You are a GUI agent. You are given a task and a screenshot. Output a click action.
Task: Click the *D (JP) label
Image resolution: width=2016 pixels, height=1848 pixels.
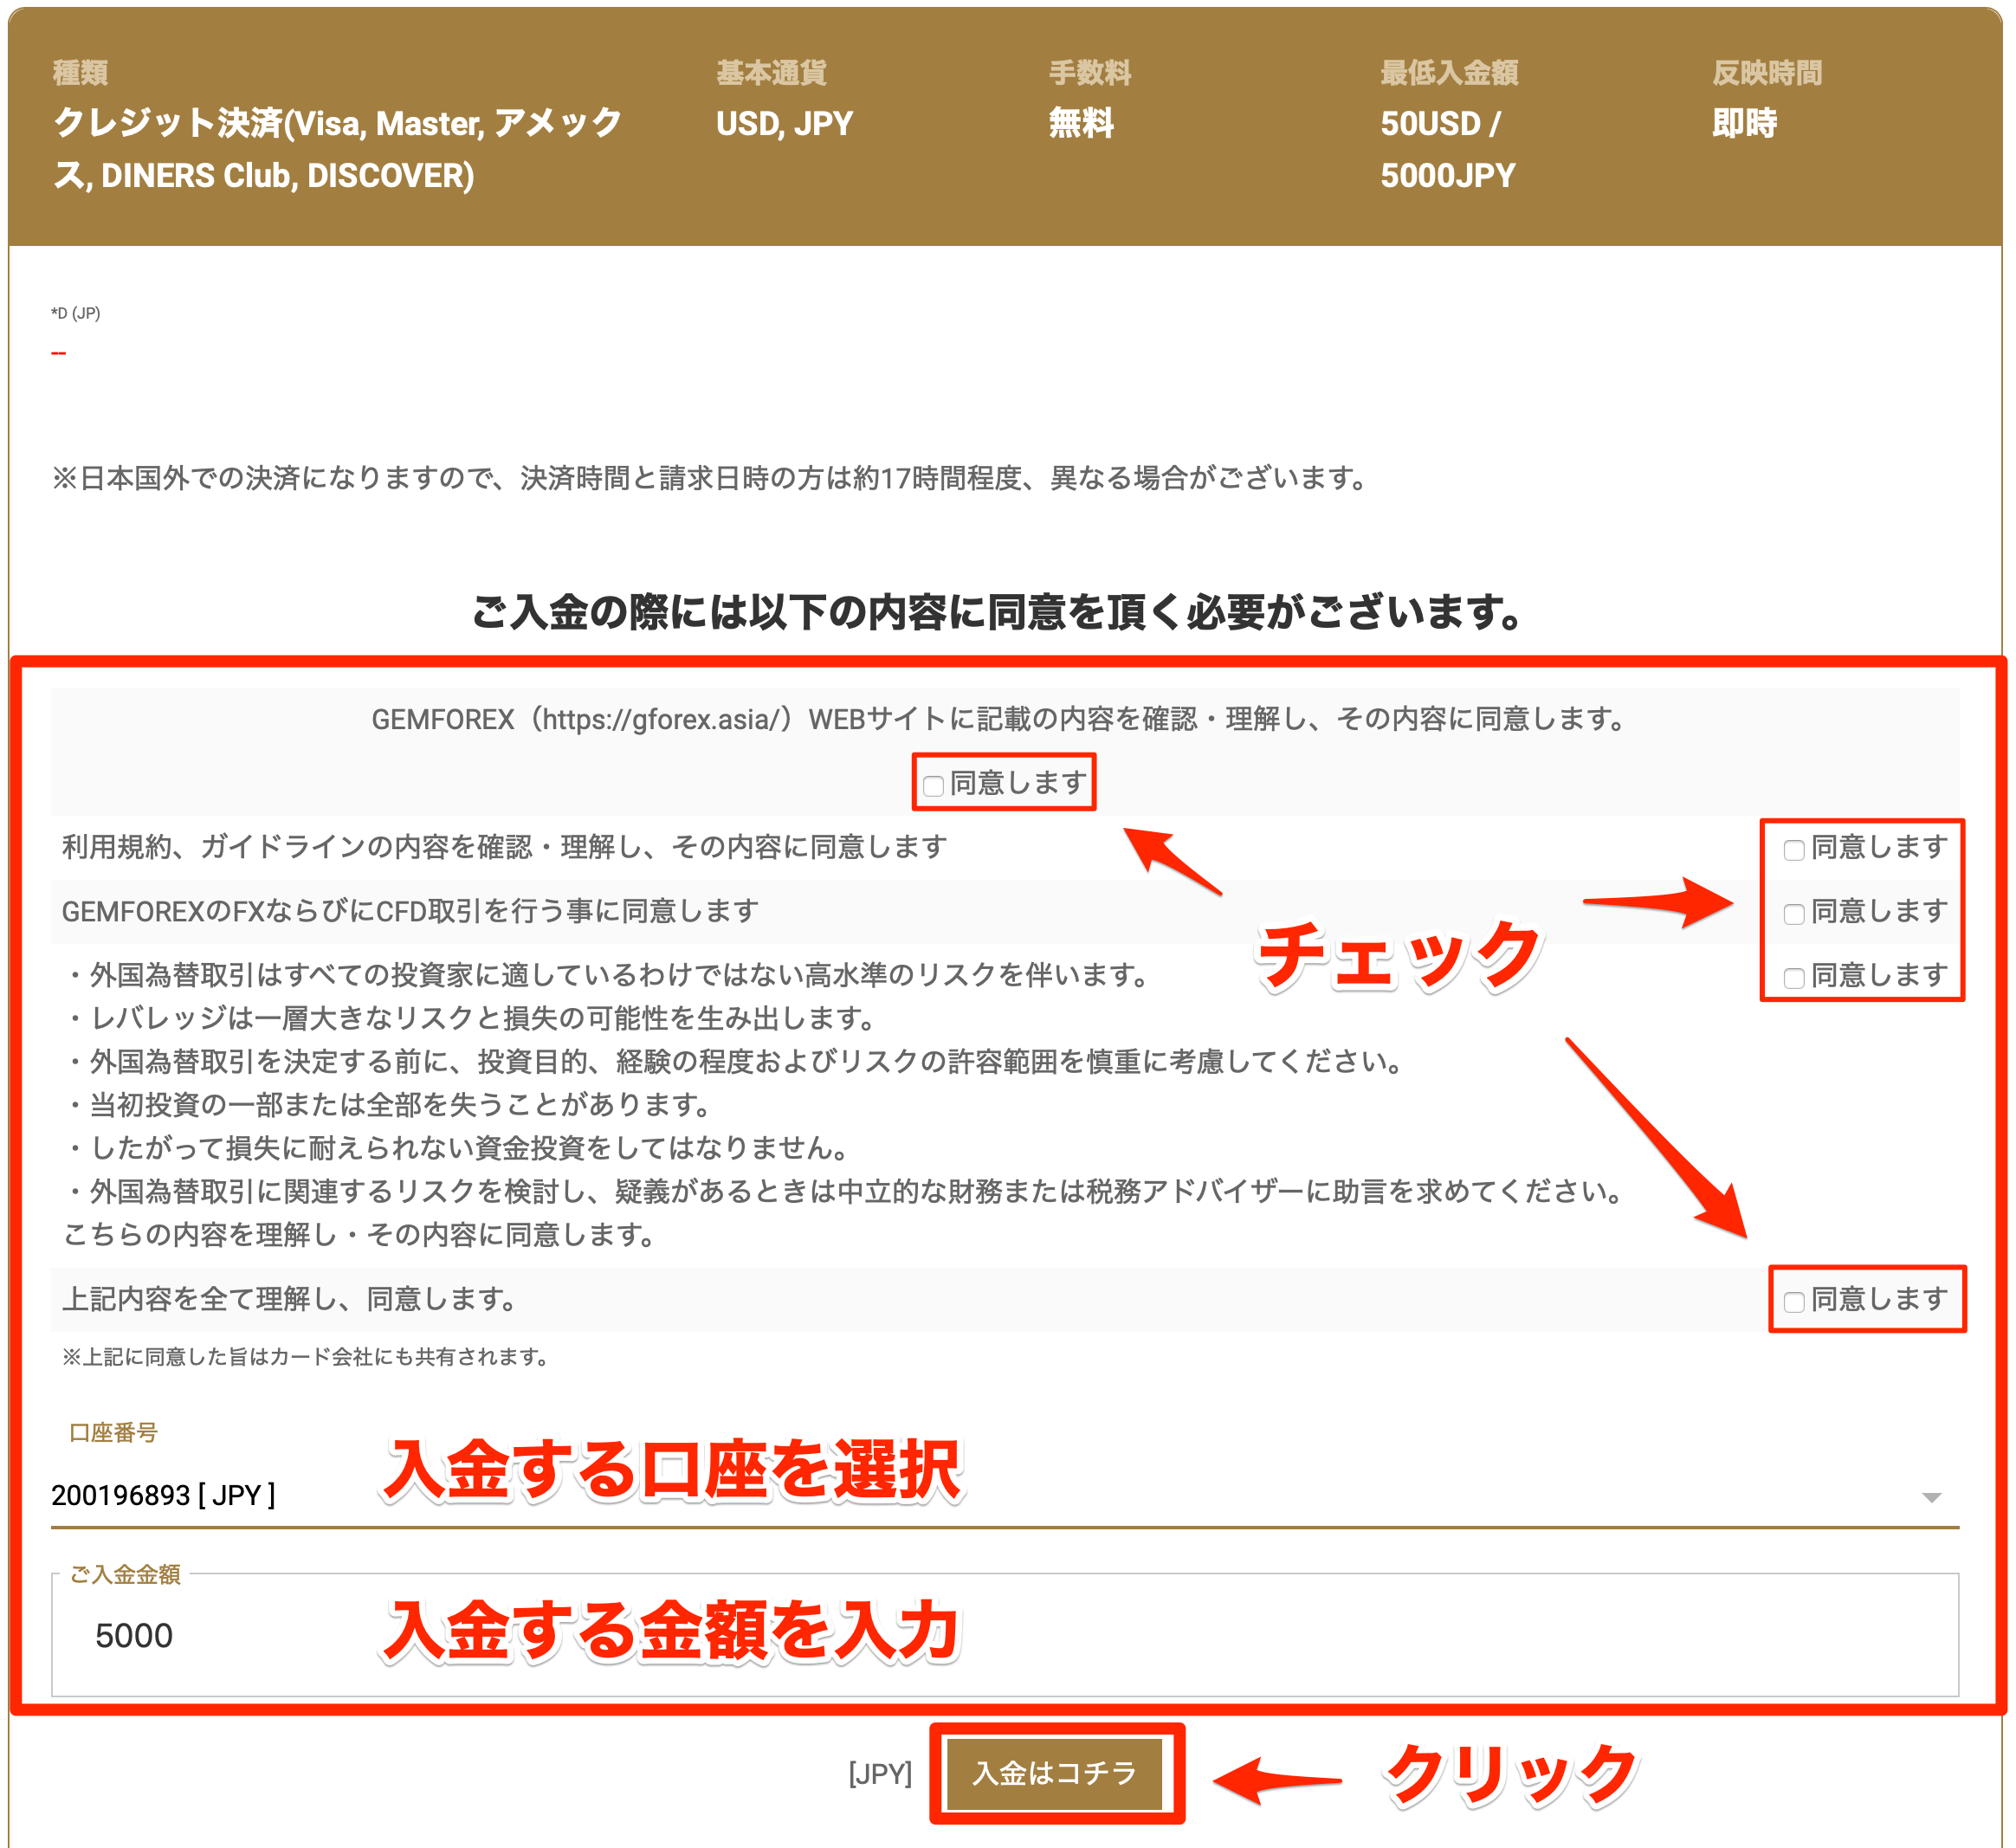click(76, 313)
